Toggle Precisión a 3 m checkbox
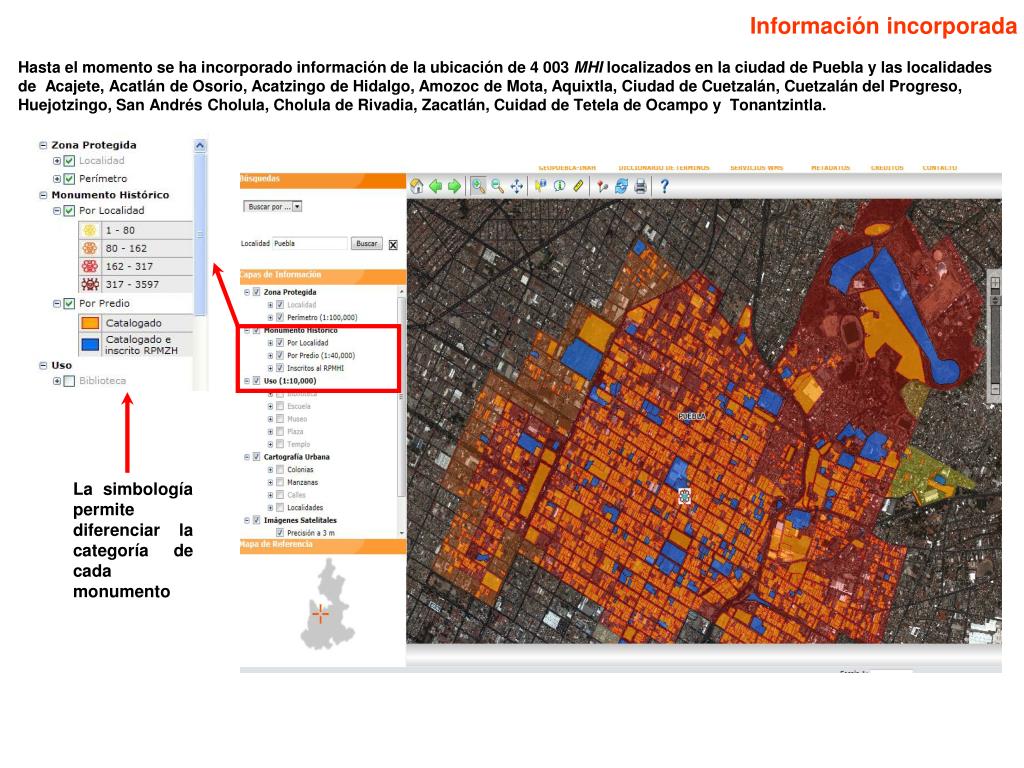The height and width of the screenshot is (768, 1024). 280,533
